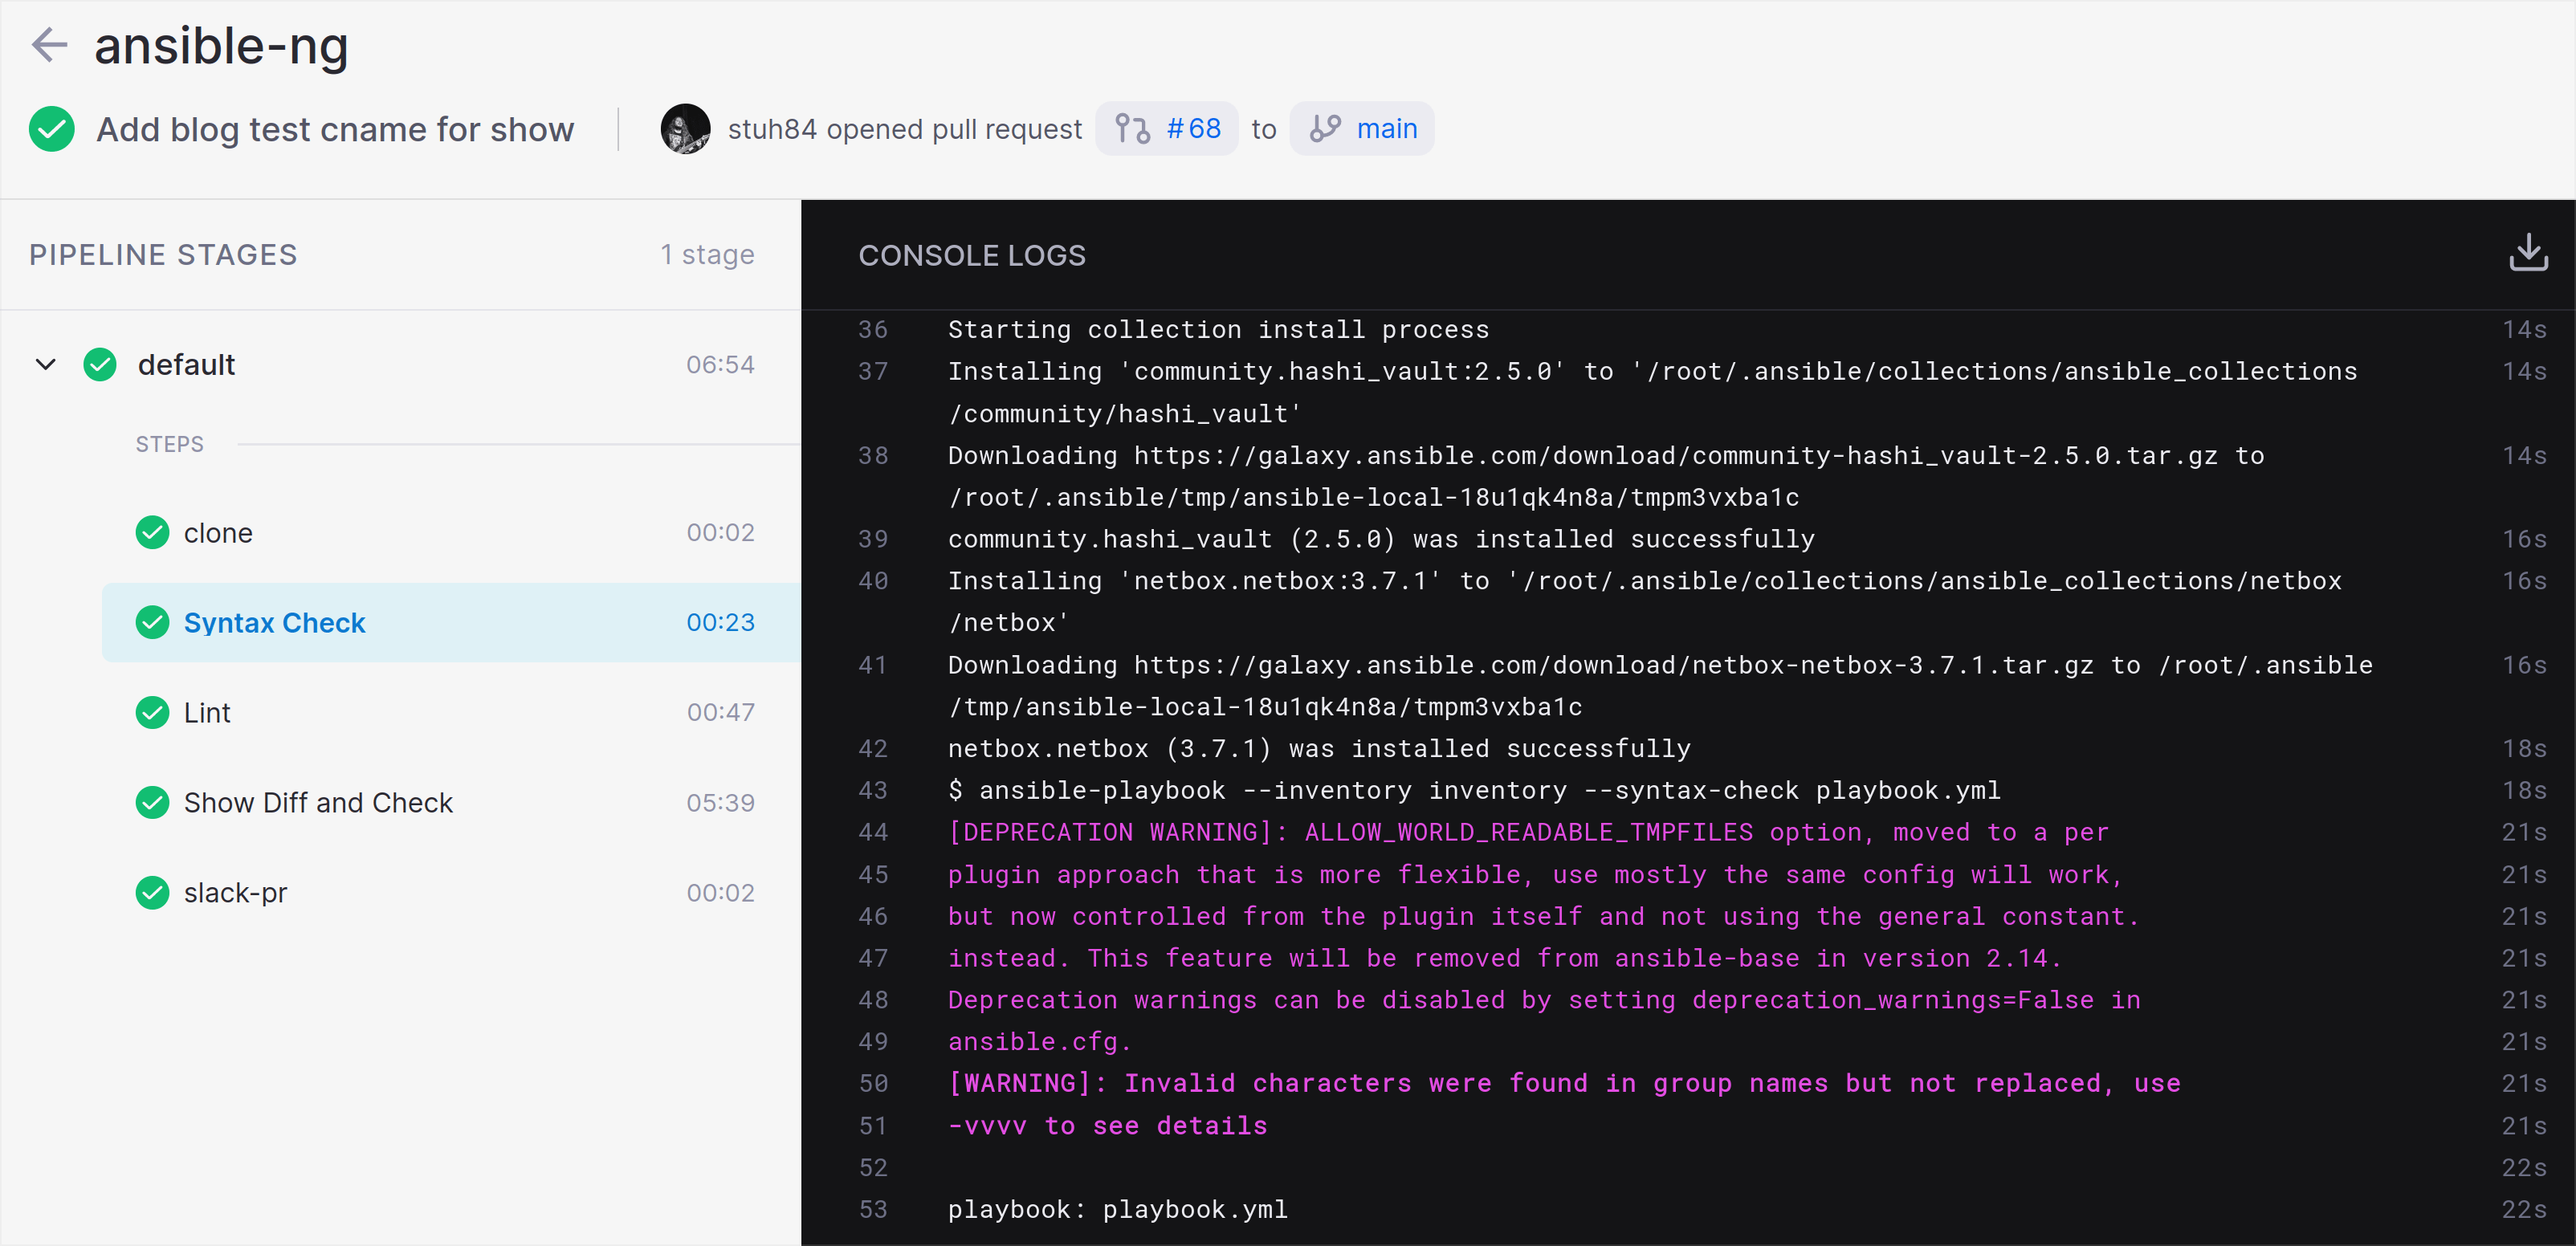
Task: Select the Show Diff and Check step
Action: tap(318, 802)
